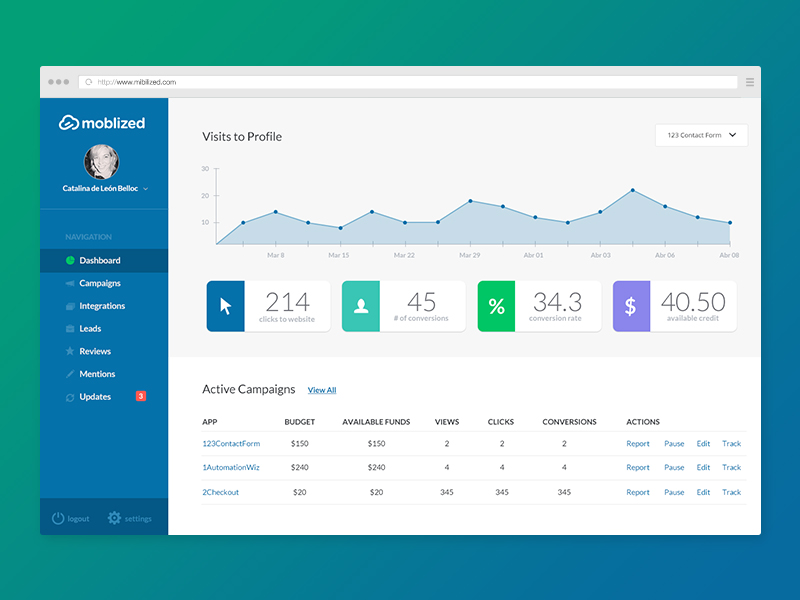Click the teal person conversions icon

tap(360, 306)
